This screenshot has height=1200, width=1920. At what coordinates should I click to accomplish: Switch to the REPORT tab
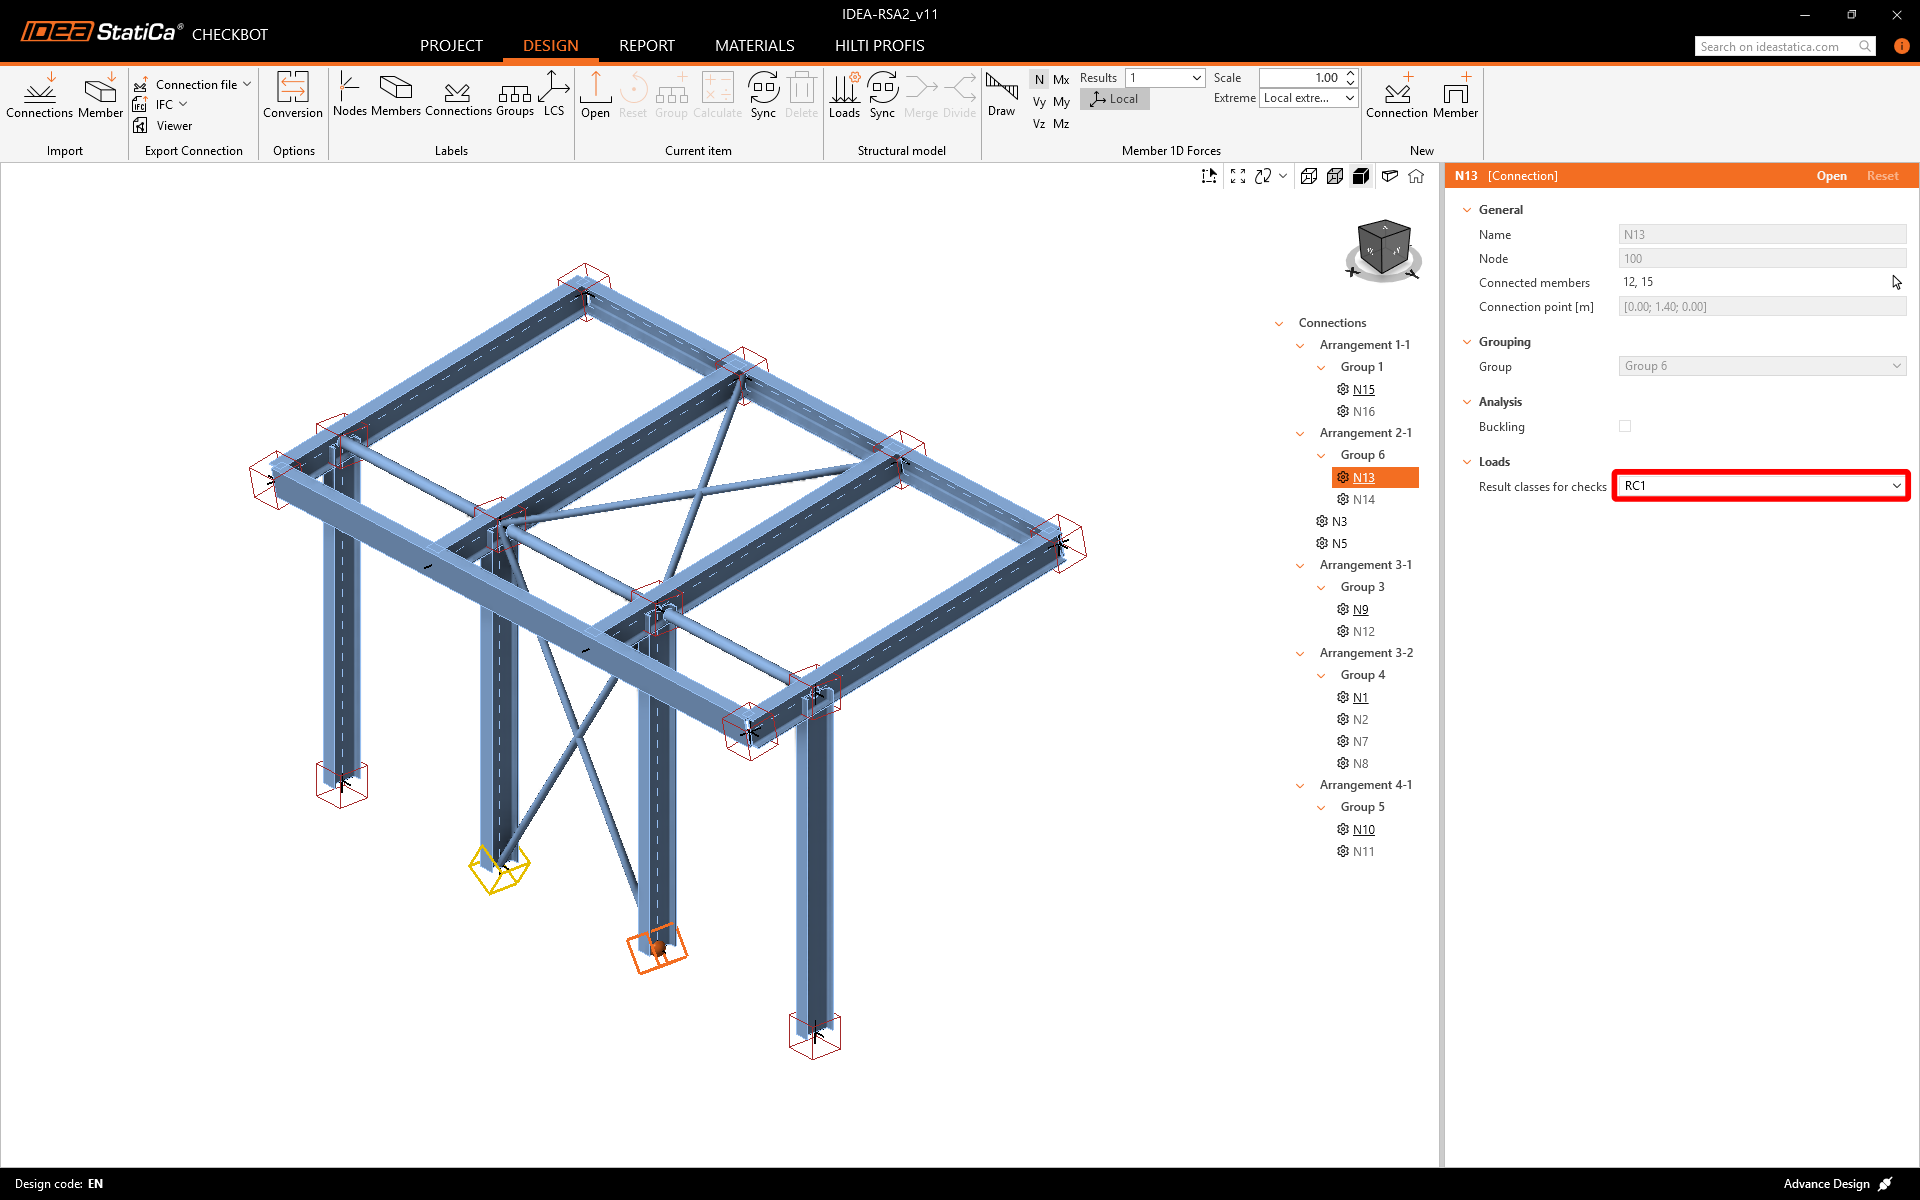coord(646,46)
